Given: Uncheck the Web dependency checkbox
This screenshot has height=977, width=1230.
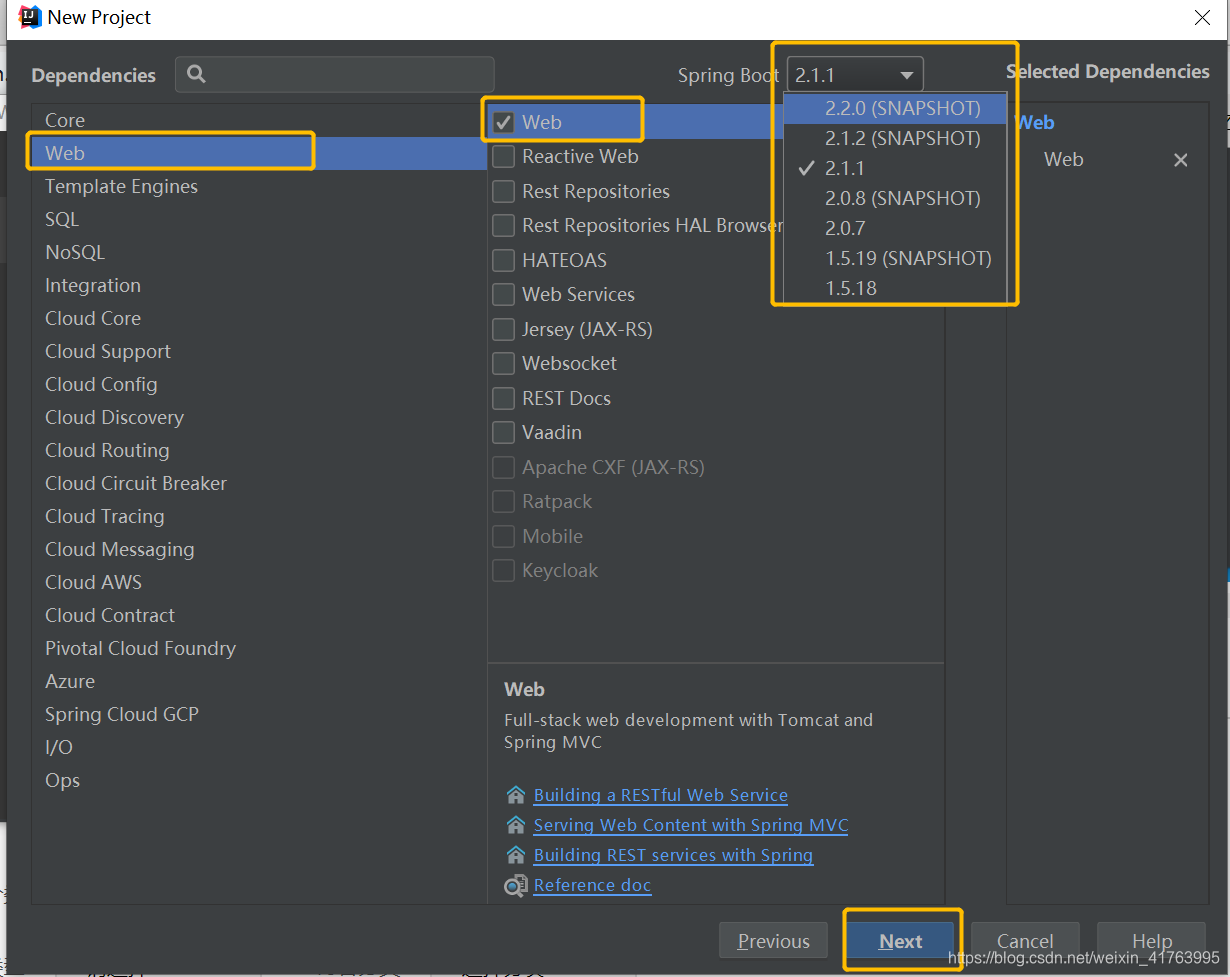Looking at the screenshot, I should pos(504,123).
